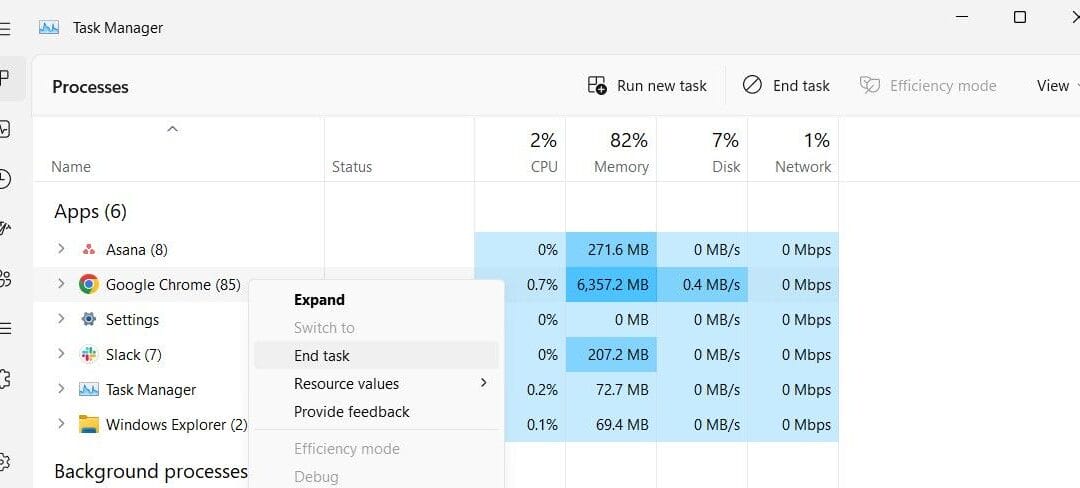Select End task in the context menu
Screen dimensions: 1080x488
point(322,356)
